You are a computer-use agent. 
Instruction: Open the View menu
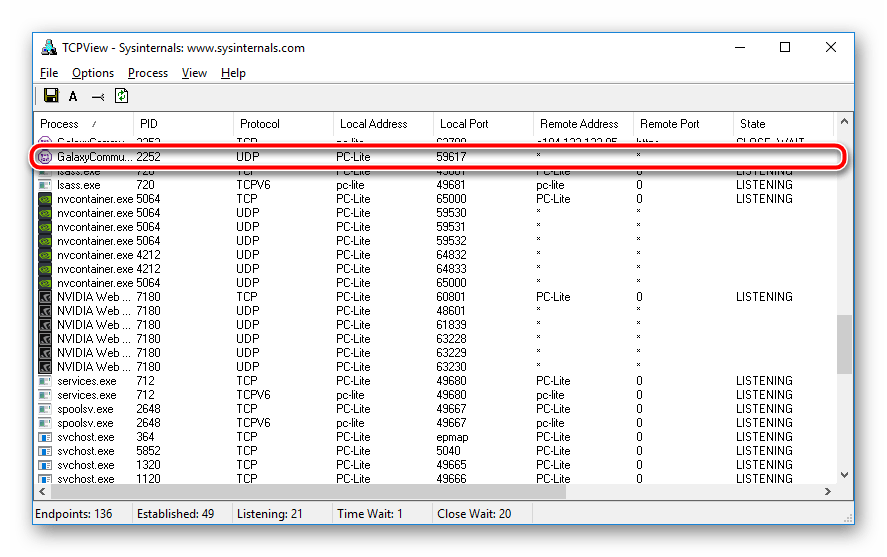point(194,73)
